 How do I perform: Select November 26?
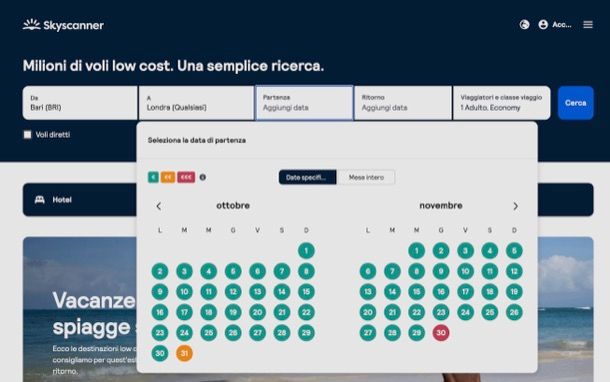[x=514, y=312]
